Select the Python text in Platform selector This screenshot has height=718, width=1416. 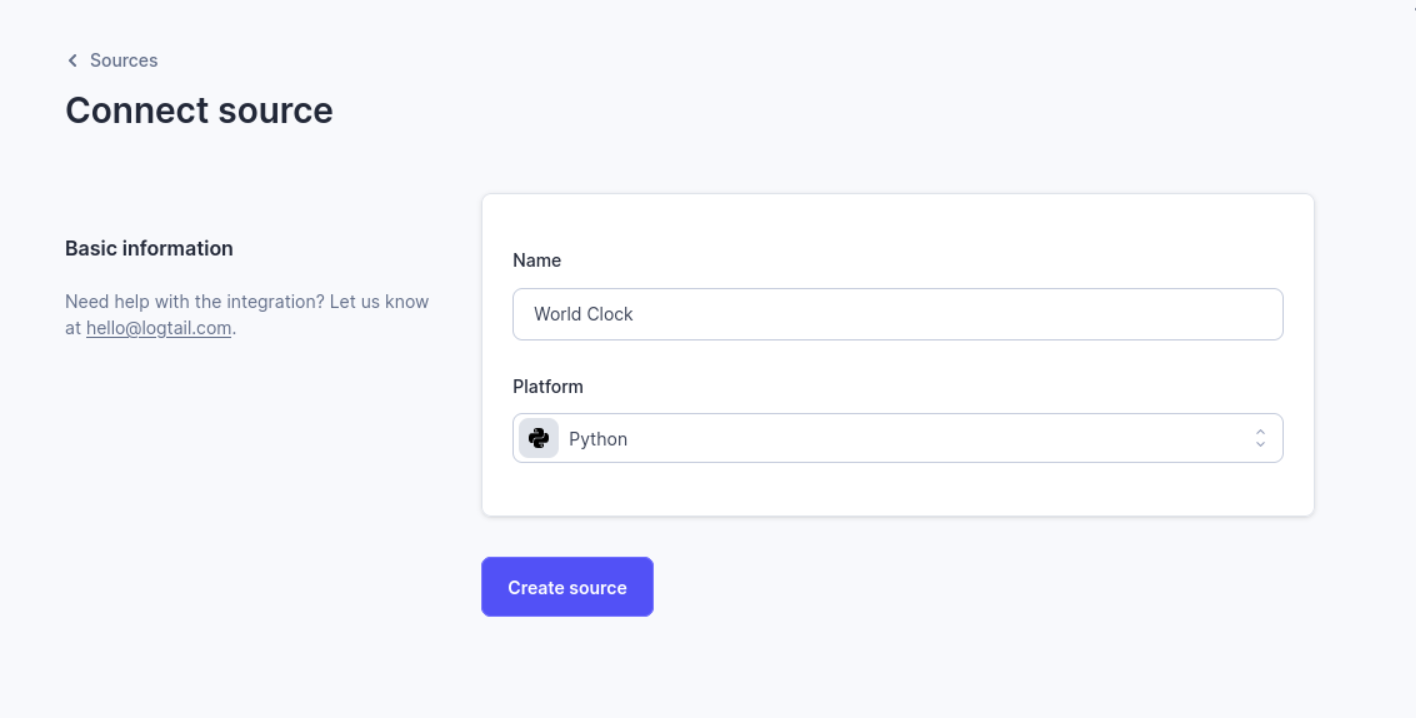click(x=598, y=439)
